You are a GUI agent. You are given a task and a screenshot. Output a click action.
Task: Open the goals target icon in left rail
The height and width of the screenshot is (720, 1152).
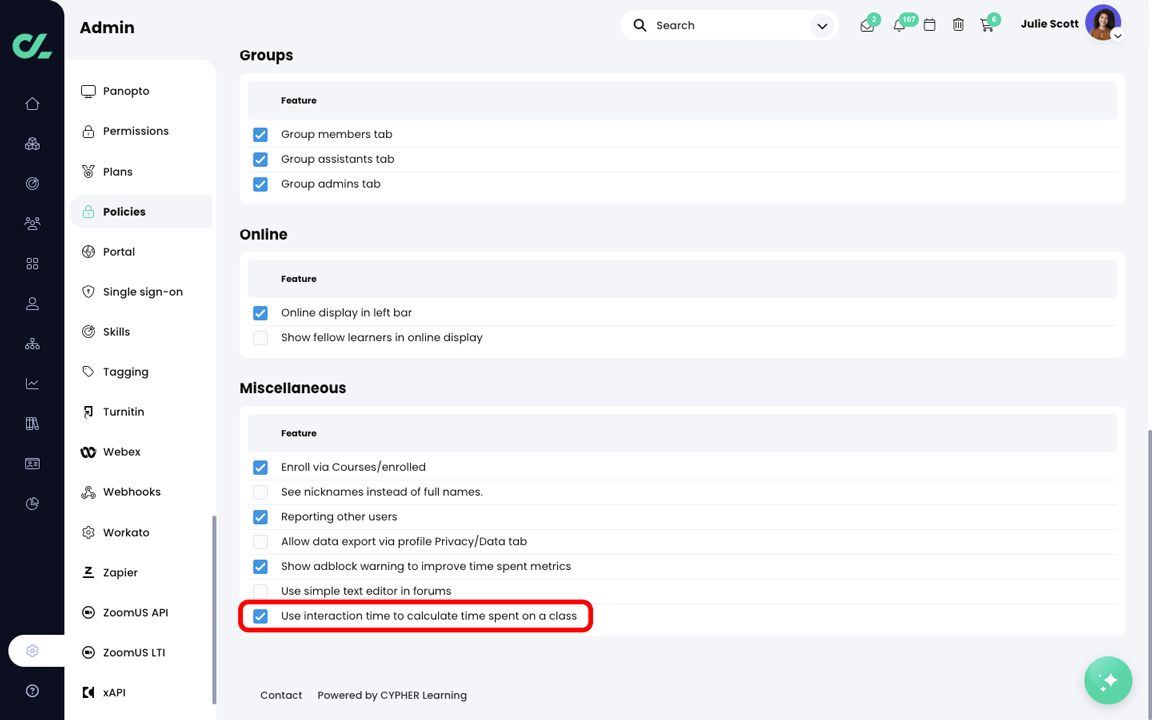point(32,184)
